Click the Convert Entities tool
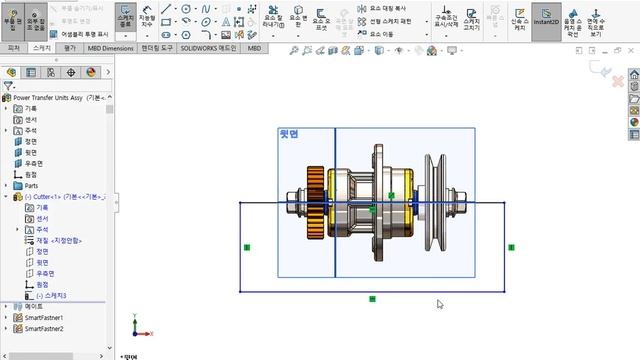Image resolution: width=640 pixels, height=360 pixels. tap(298, 16)
